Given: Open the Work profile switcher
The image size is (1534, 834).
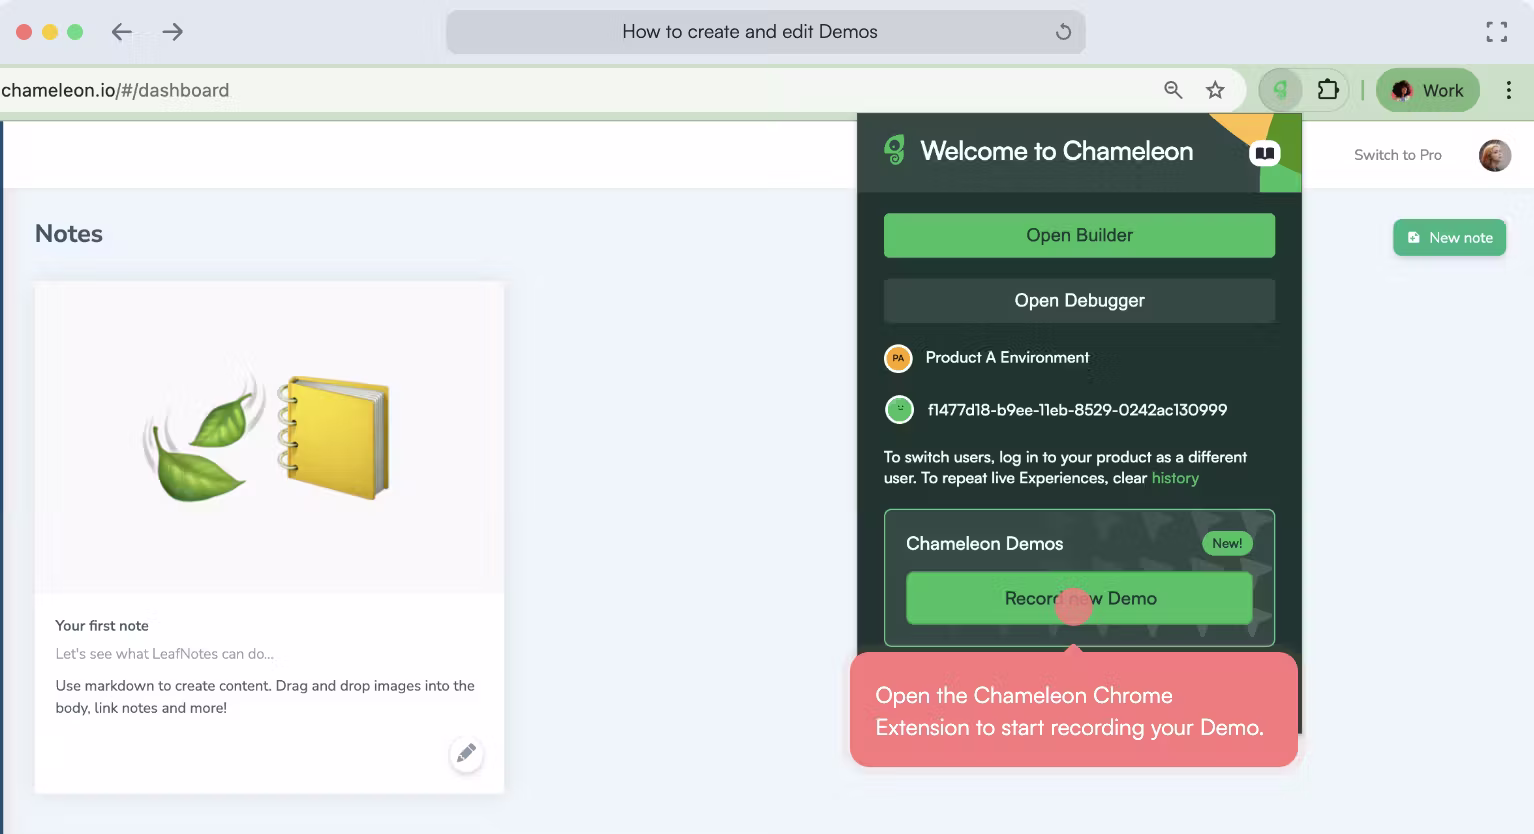Looking at the screenshot, I should point(1427,90).
